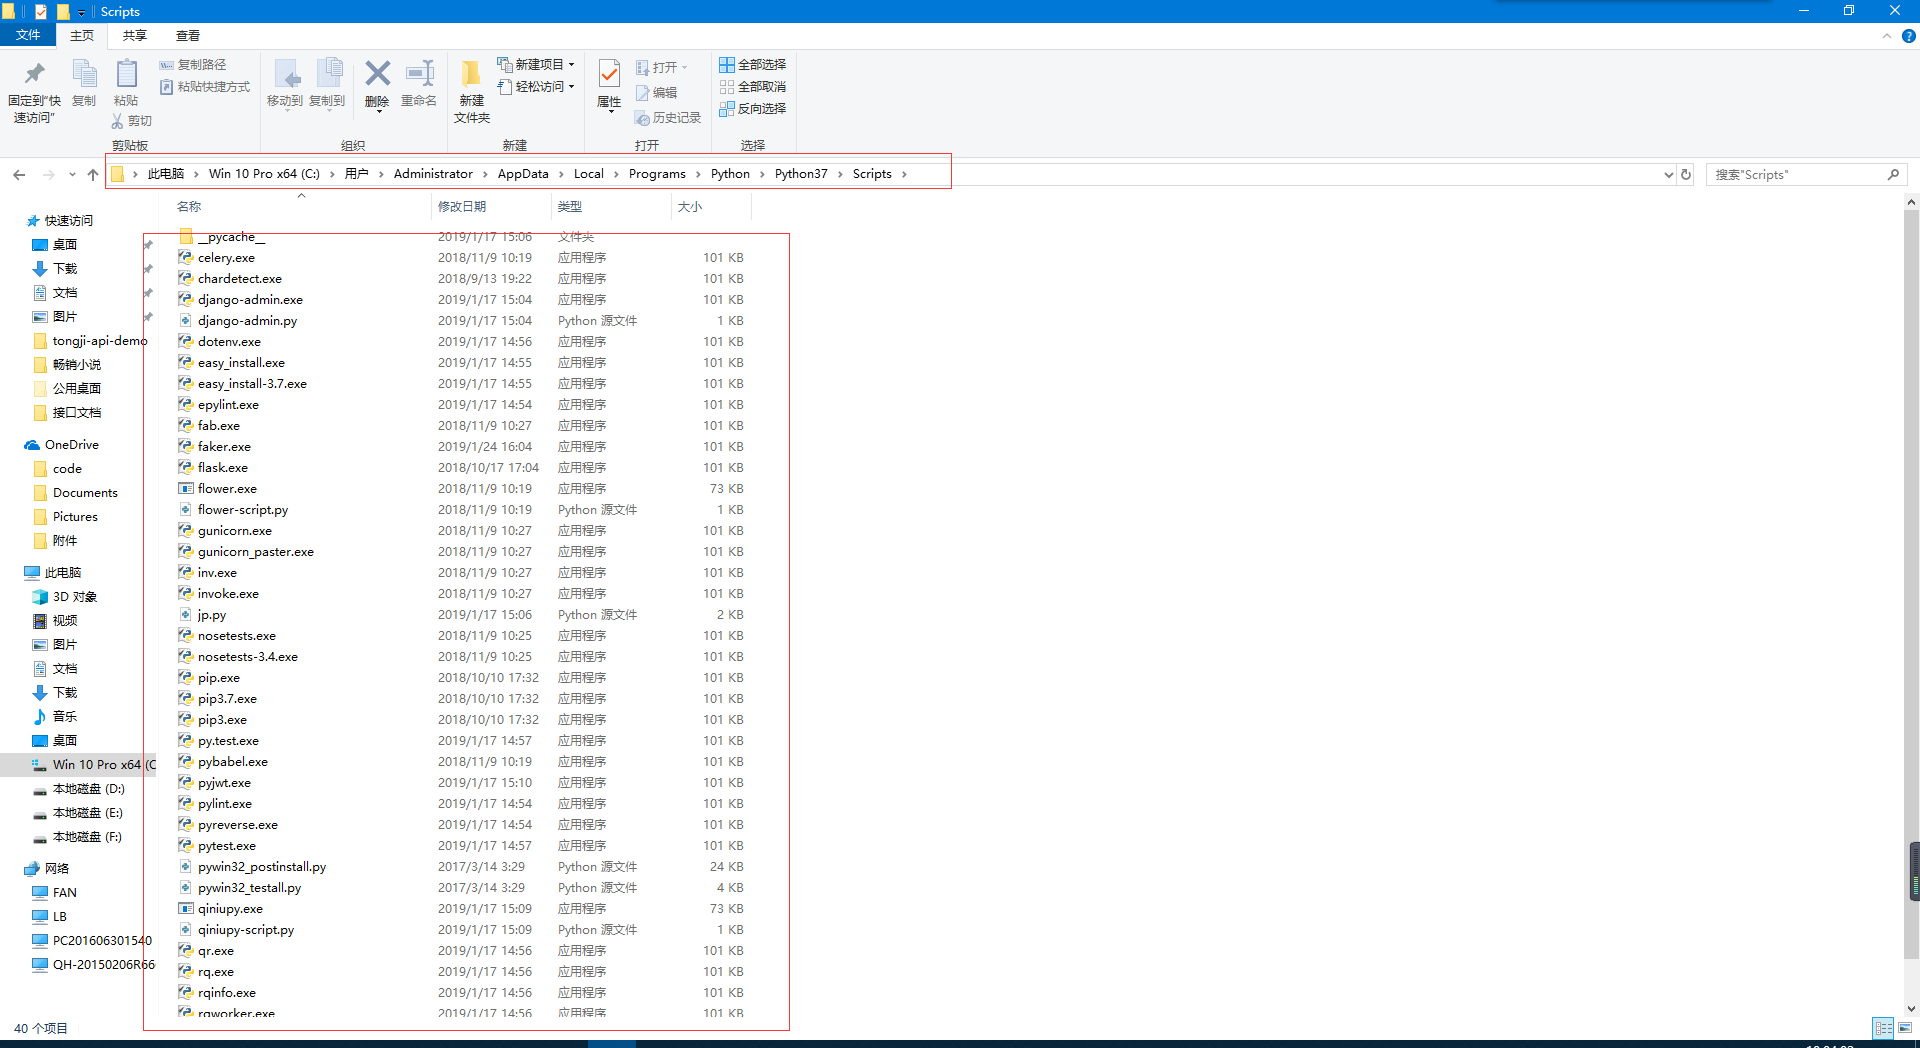Screen dimensions: 1920x1048
Task: Select pywin32_postinstall.py file
Action: (x=262, y=867)
